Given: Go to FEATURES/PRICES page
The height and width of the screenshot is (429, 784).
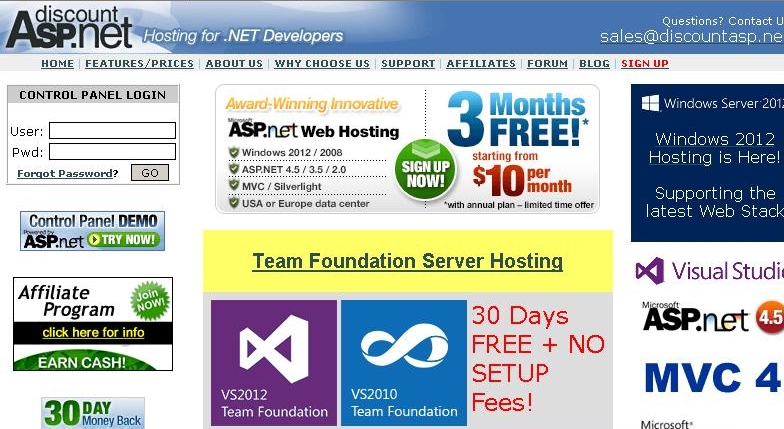Looking at the screenshot, I should click(x=140, y=64).
